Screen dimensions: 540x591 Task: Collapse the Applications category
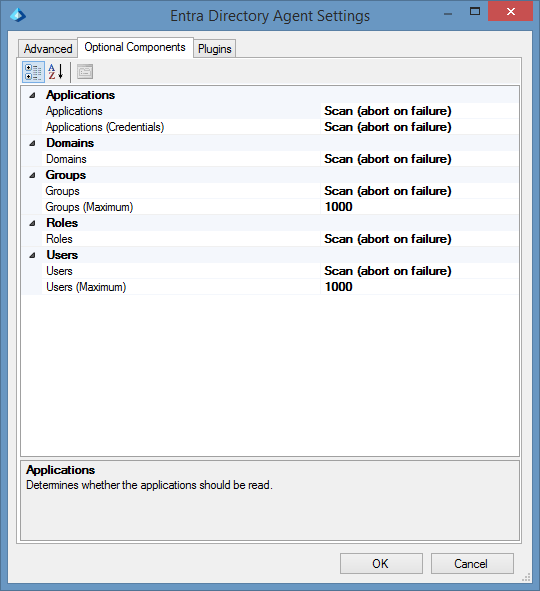pyautogui.click(x=32, y=95)
